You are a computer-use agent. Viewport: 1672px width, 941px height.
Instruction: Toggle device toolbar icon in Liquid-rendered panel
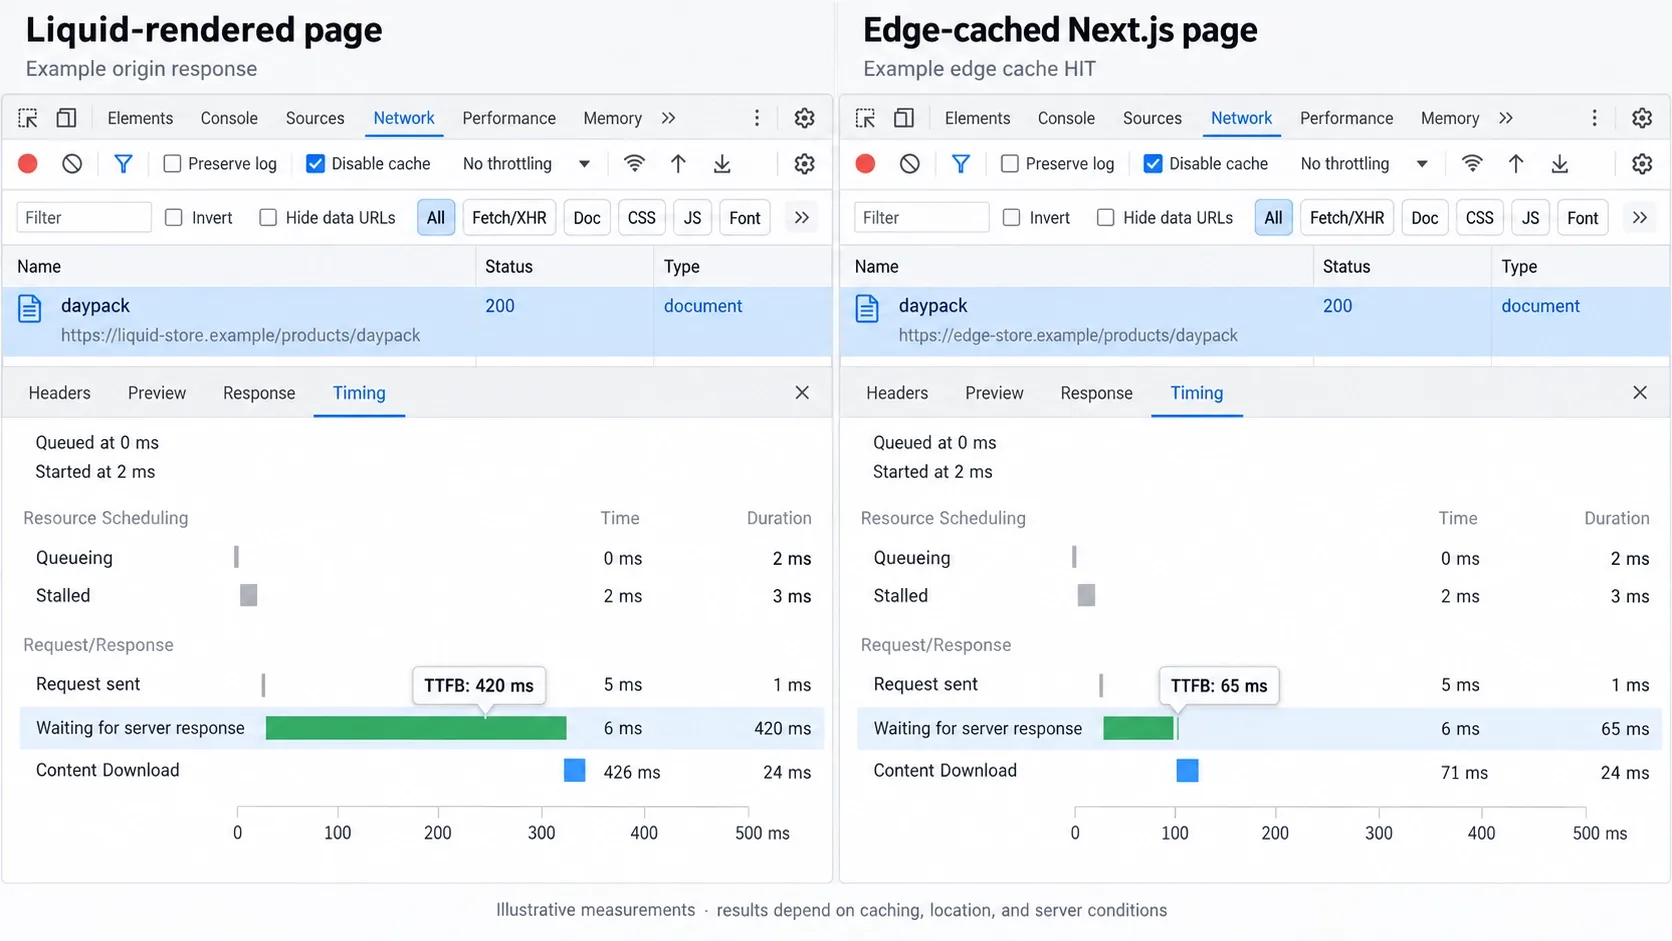66,118
